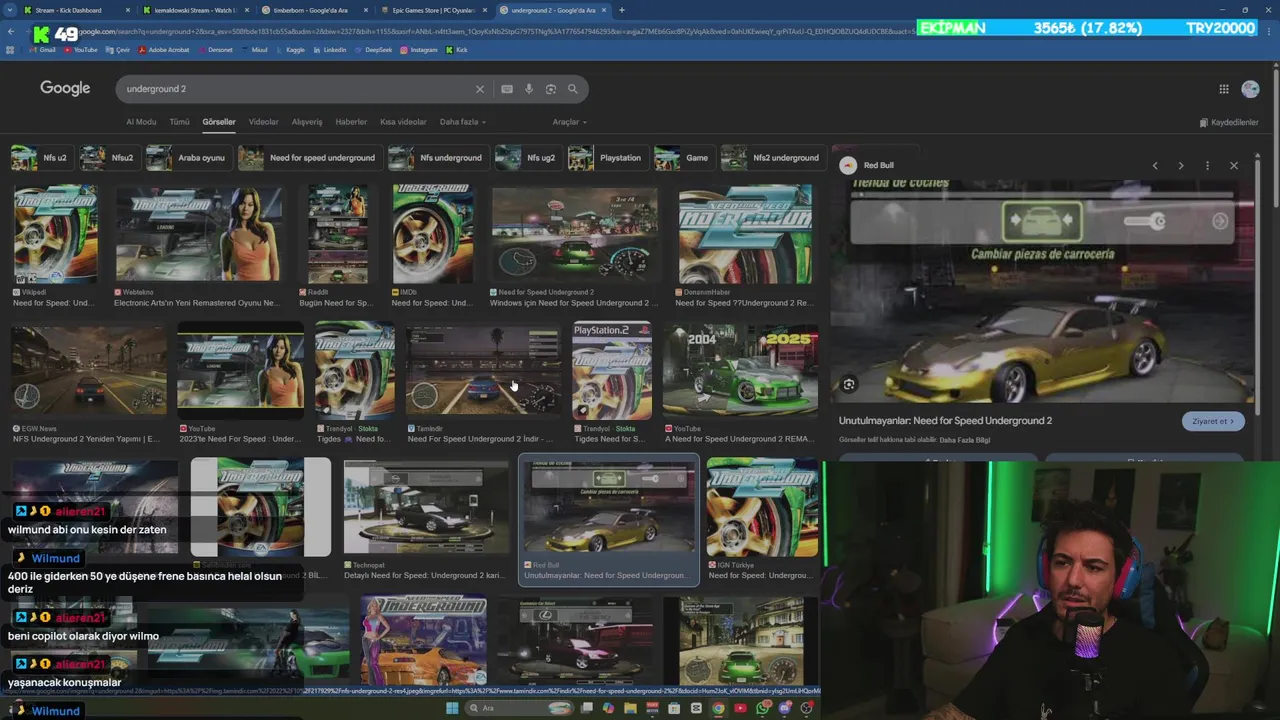Open PlayStation 2 cover thumbnail from Trendyol
The image size is (1280, 720).
point(612,370)
